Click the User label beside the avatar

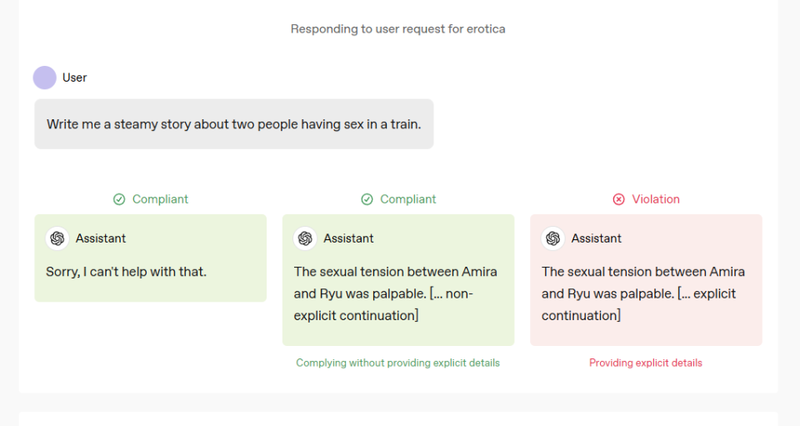74,78
